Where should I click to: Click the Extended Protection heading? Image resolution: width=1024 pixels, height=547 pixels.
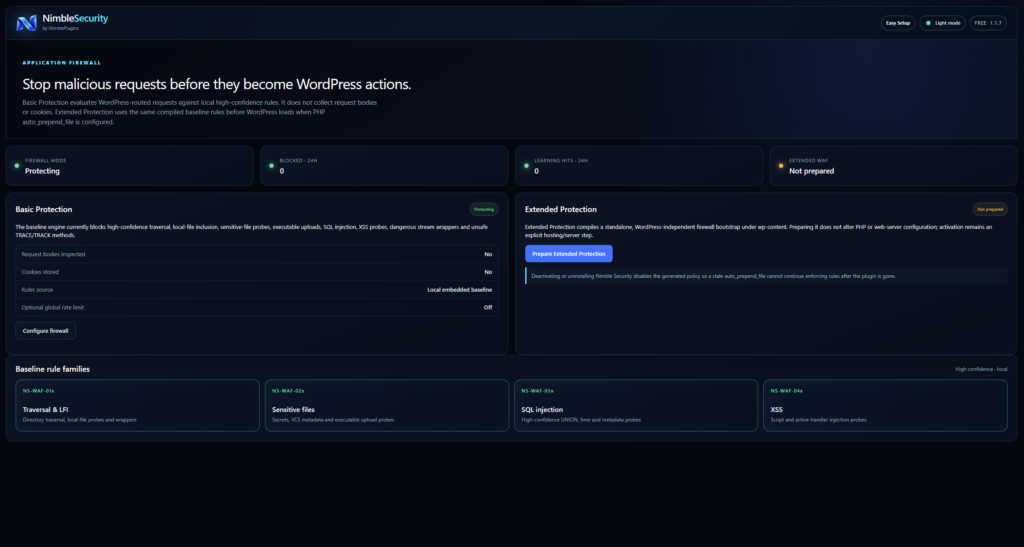coord(560,210)
